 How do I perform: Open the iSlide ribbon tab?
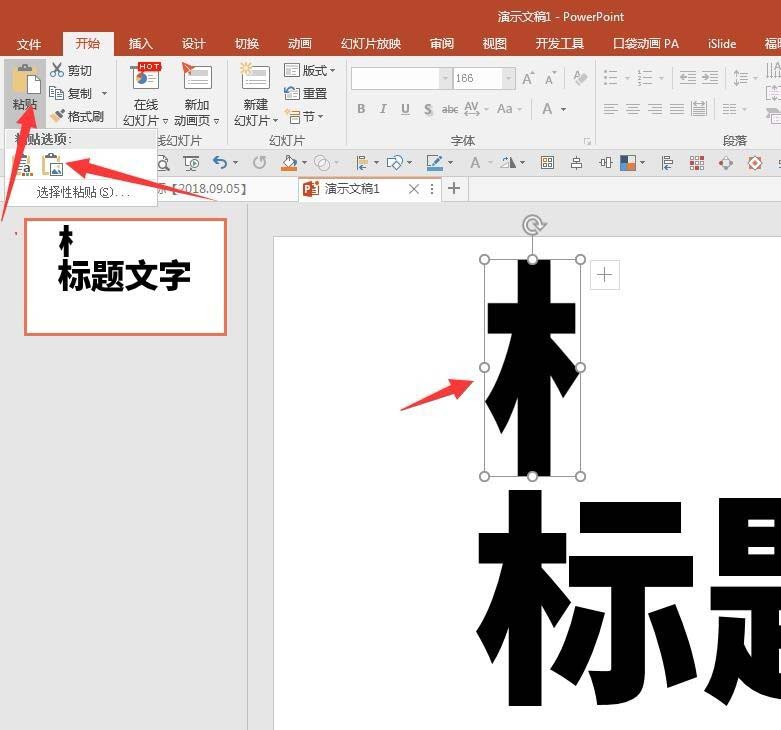pyautogui.click(x=722, y=44)
